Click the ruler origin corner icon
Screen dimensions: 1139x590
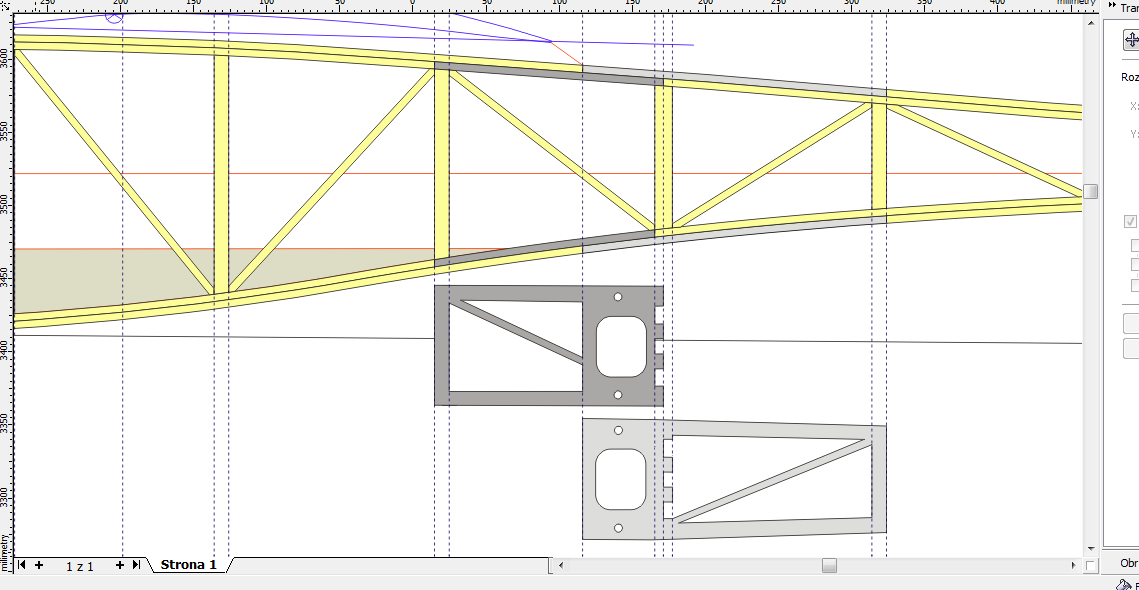6,5
